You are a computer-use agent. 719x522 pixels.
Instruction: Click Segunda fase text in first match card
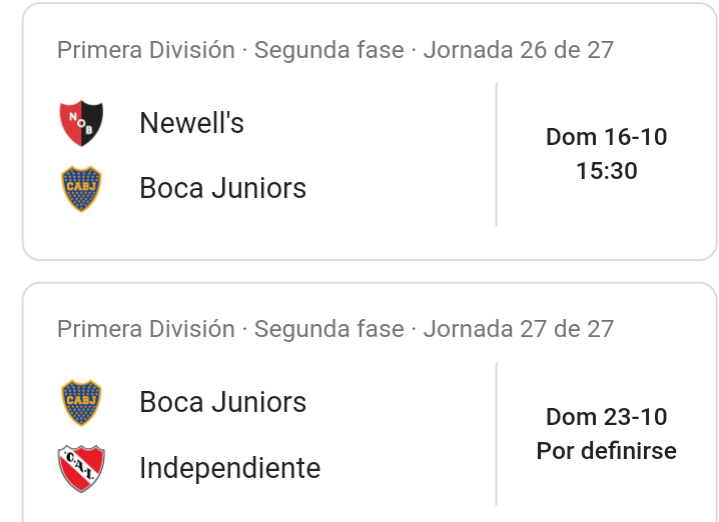point(329,50)
